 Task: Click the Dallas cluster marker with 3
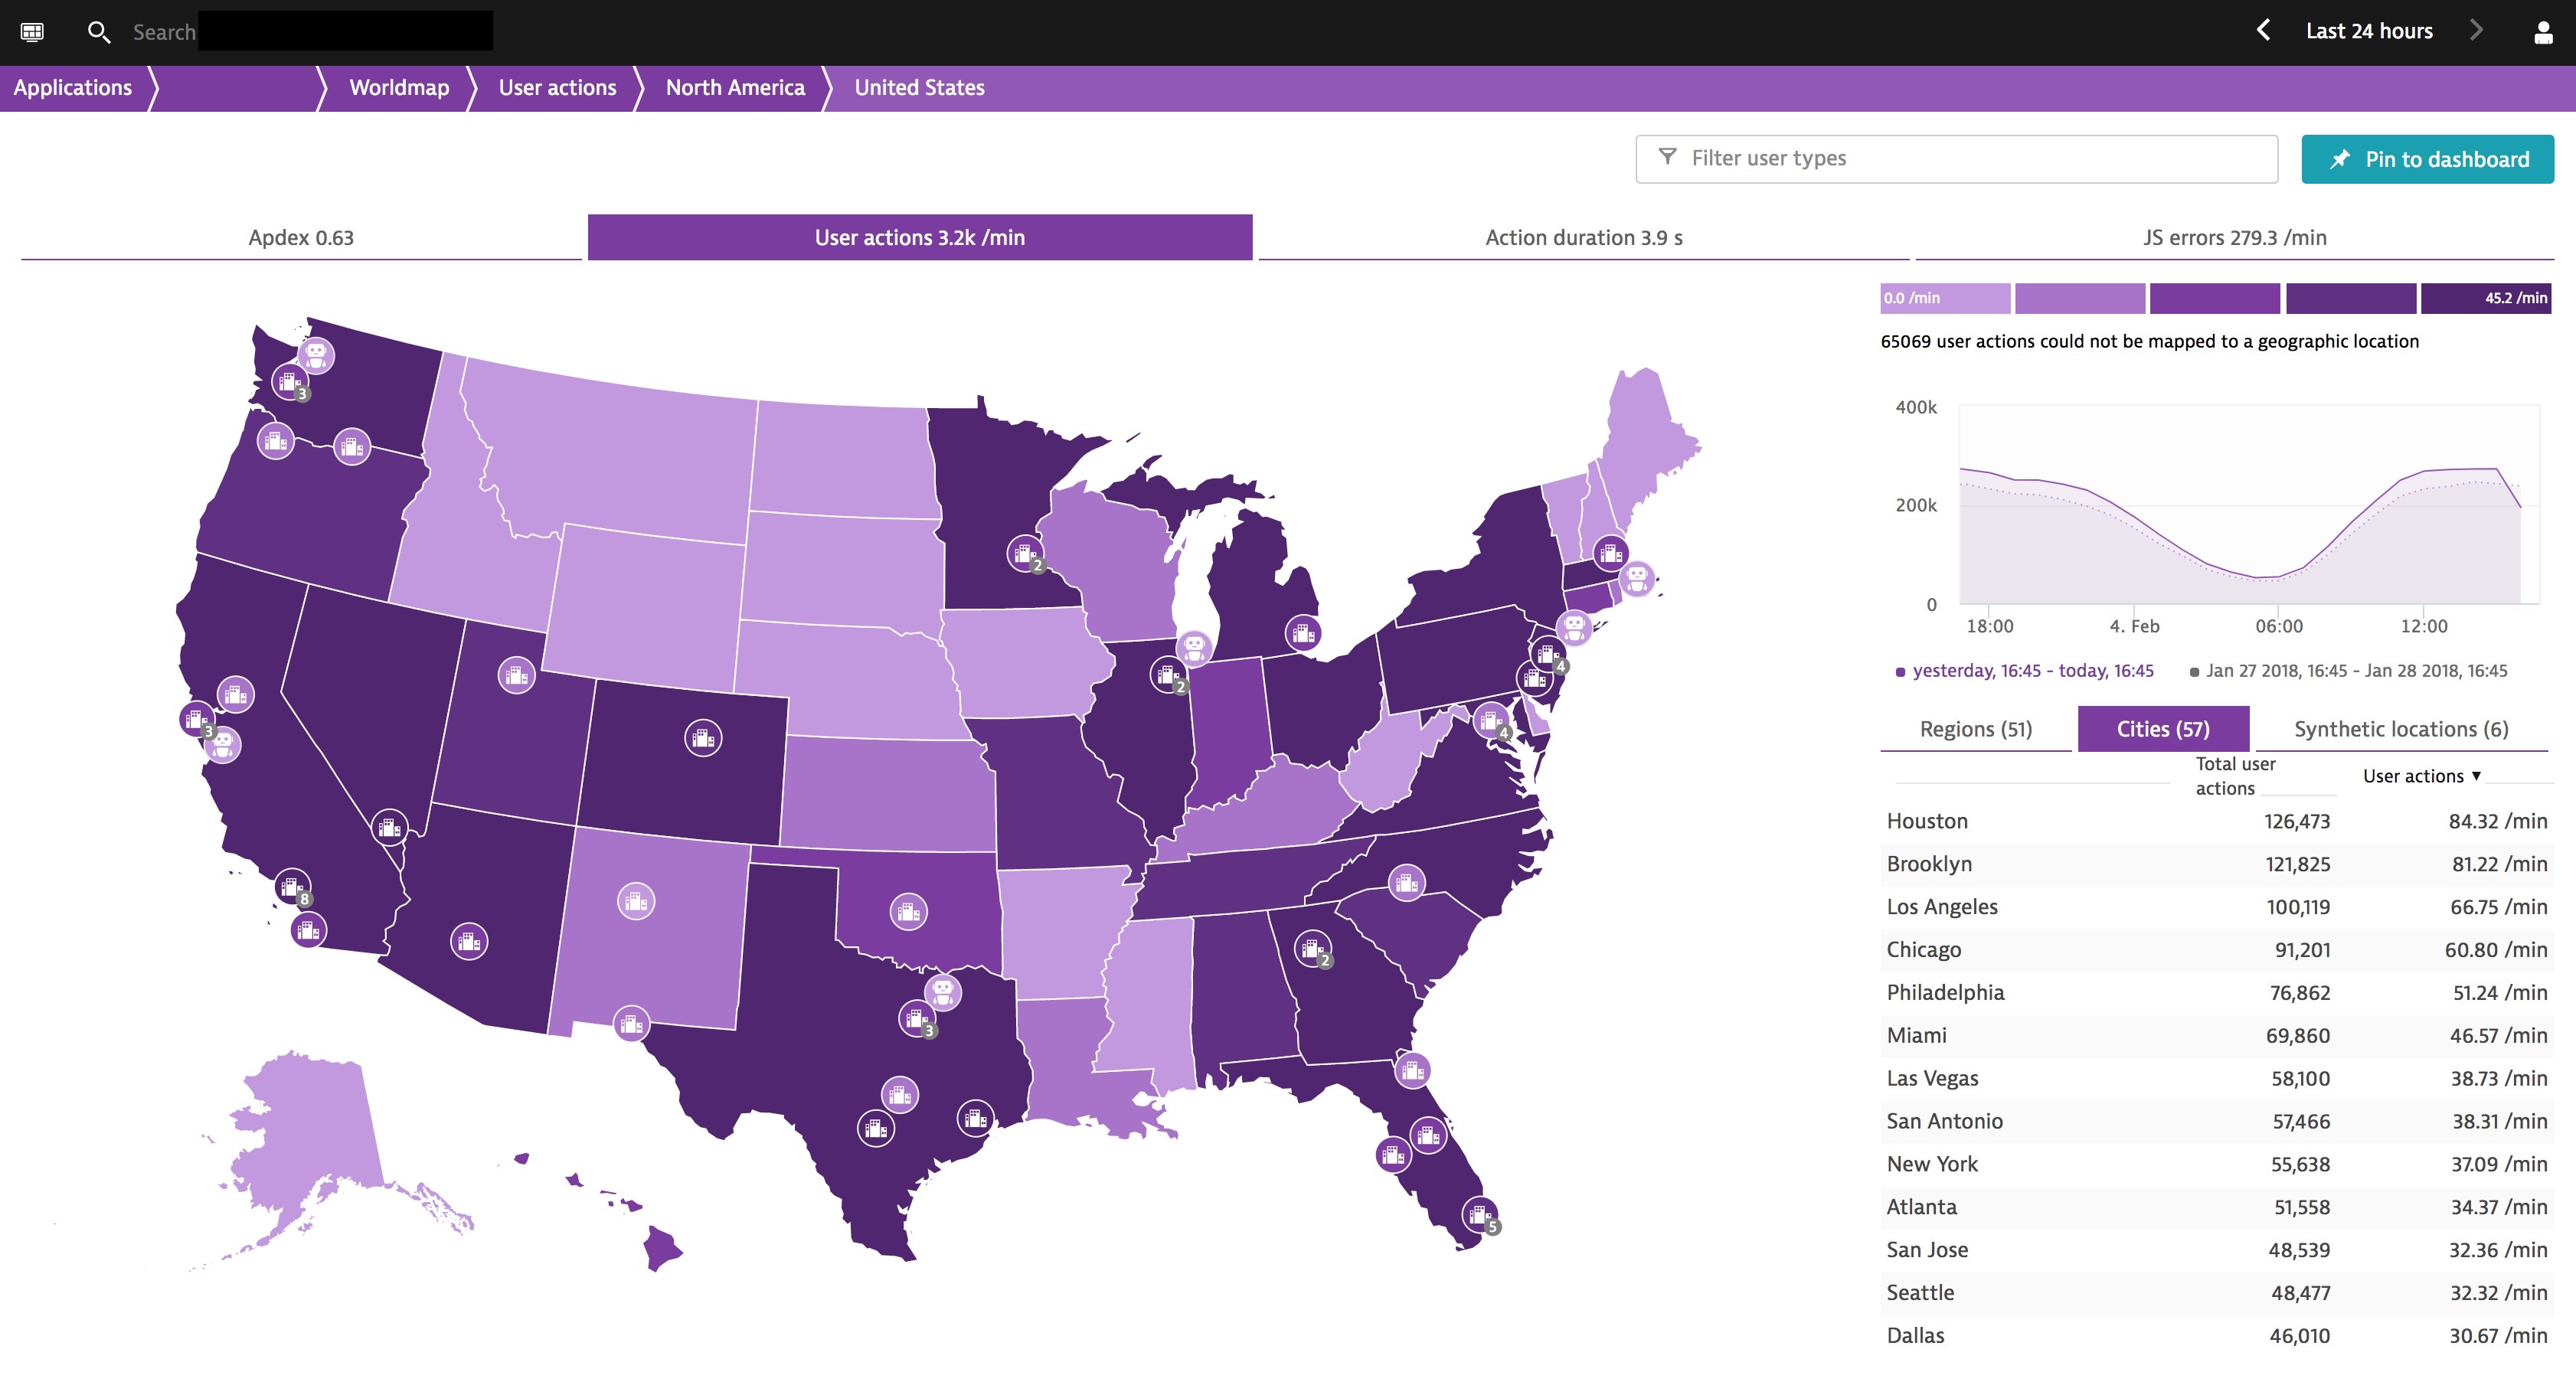tap(918, 1019)
